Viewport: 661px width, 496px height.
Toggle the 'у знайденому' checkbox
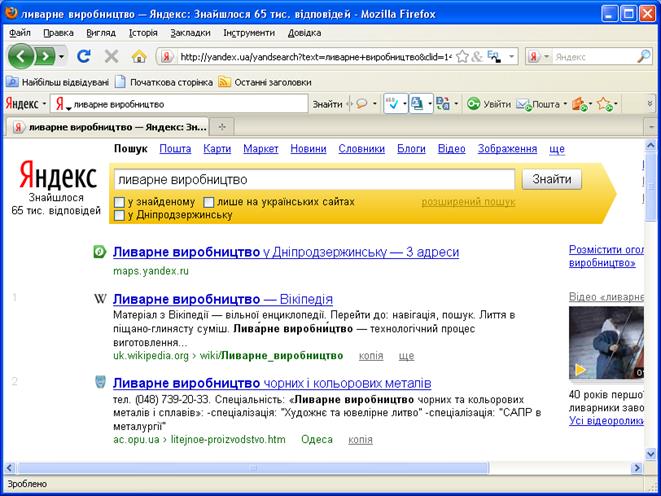[120, 202]
